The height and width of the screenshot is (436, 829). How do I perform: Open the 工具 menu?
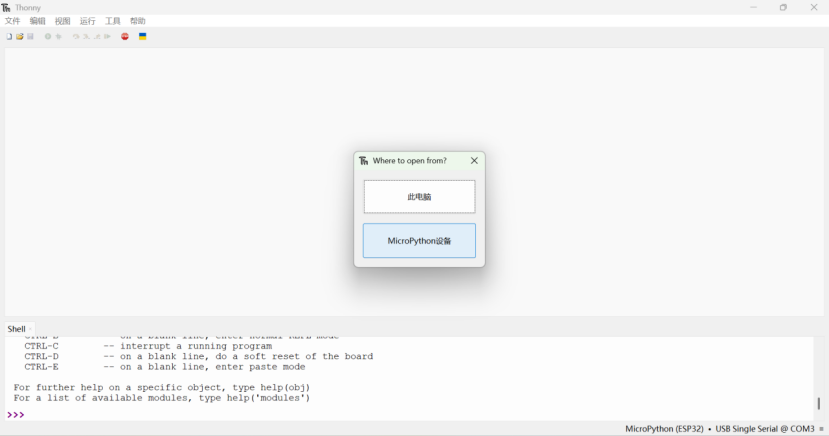click(113, 21)
